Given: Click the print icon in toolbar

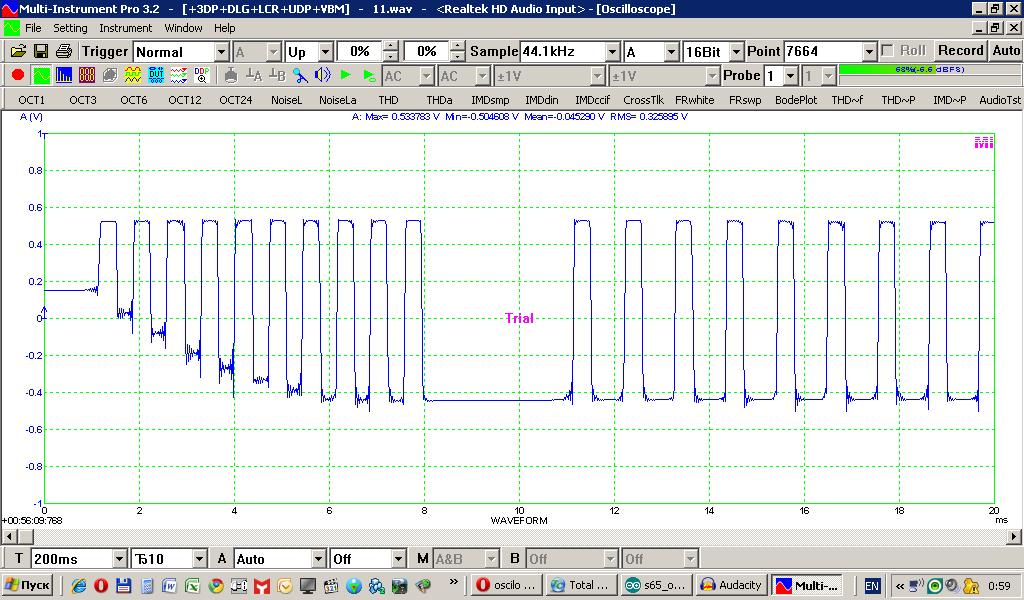Looking at the screenshot, I should click(64, 51).
